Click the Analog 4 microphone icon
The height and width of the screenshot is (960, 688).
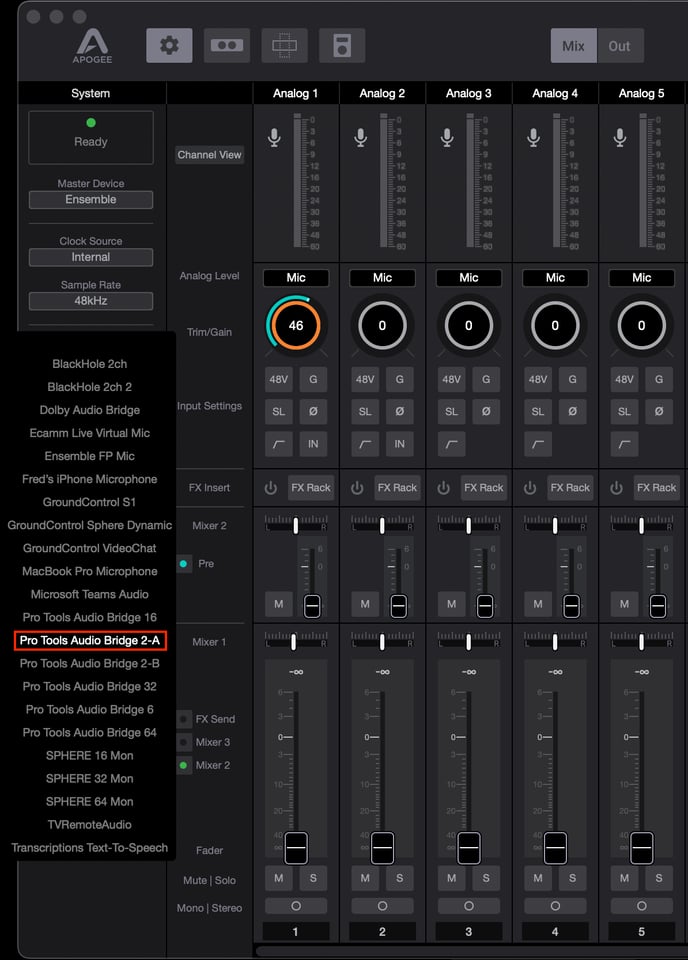(533, 138)
